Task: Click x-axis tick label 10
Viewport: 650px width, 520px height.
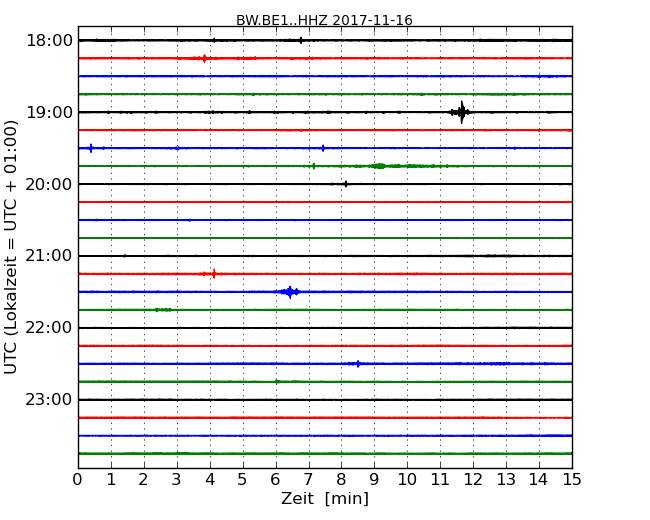Action: click(407, 479)
